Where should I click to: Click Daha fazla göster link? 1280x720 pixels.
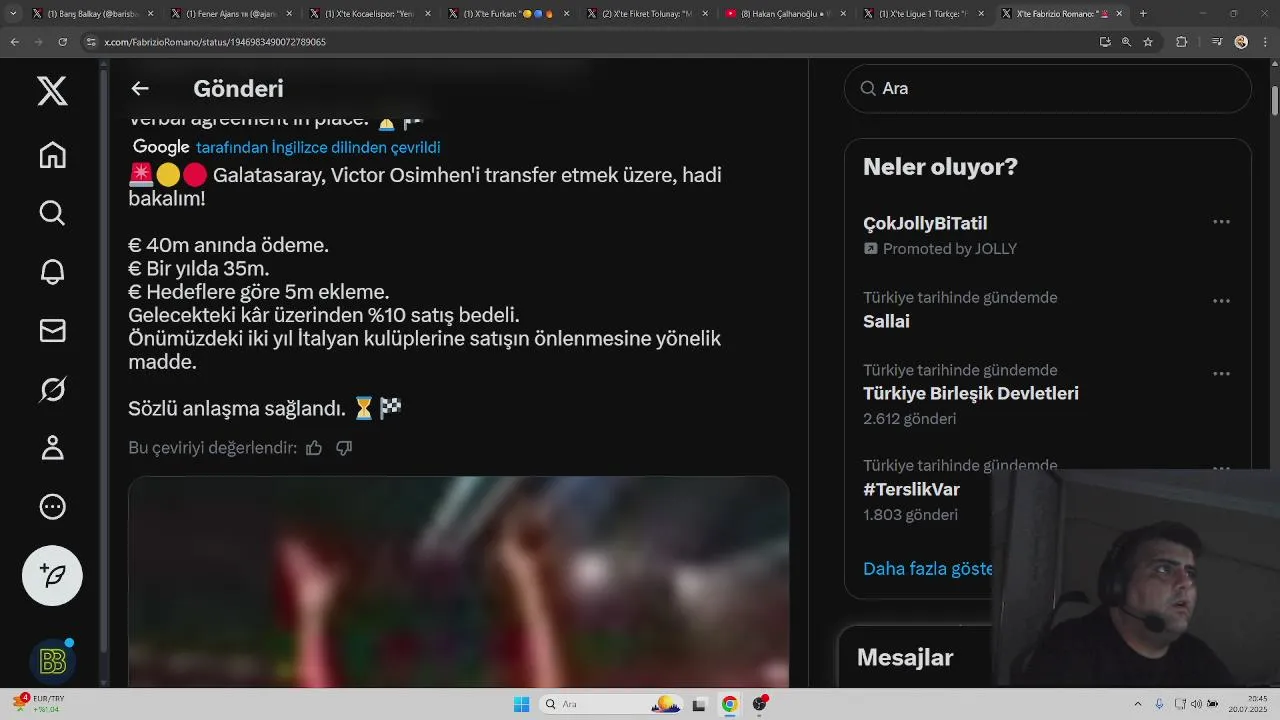pos(928,568)
